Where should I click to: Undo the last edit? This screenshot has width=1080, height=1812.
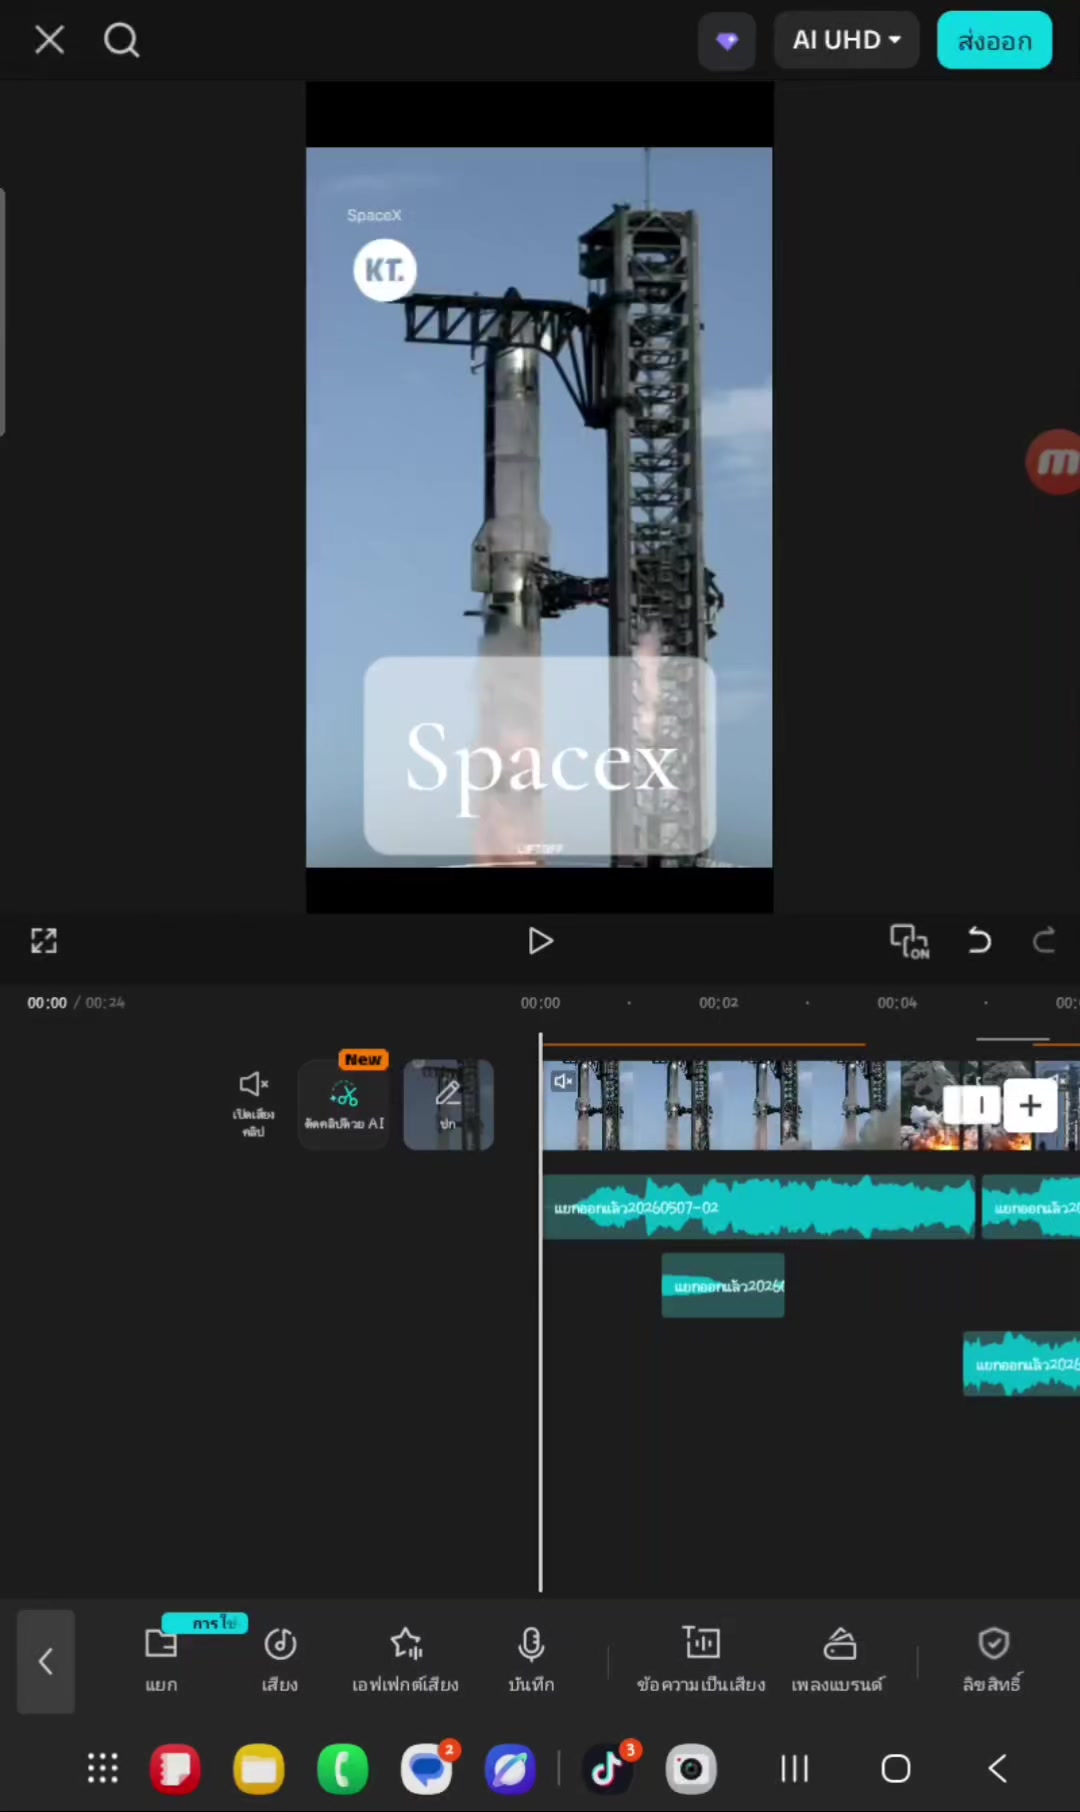979,941
